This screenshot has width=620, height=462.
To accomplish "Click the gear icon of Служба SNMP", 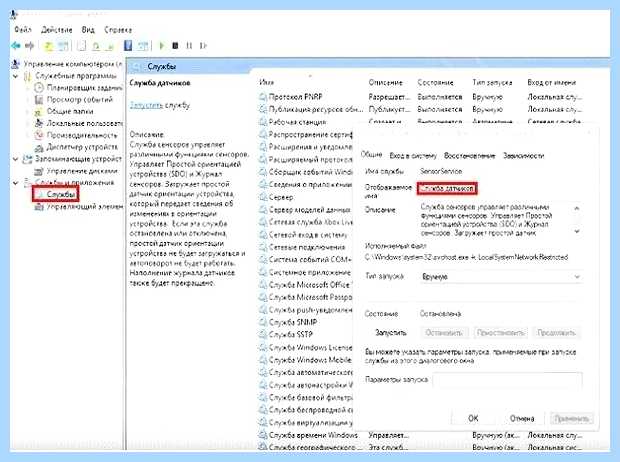I will coord(263,322).
